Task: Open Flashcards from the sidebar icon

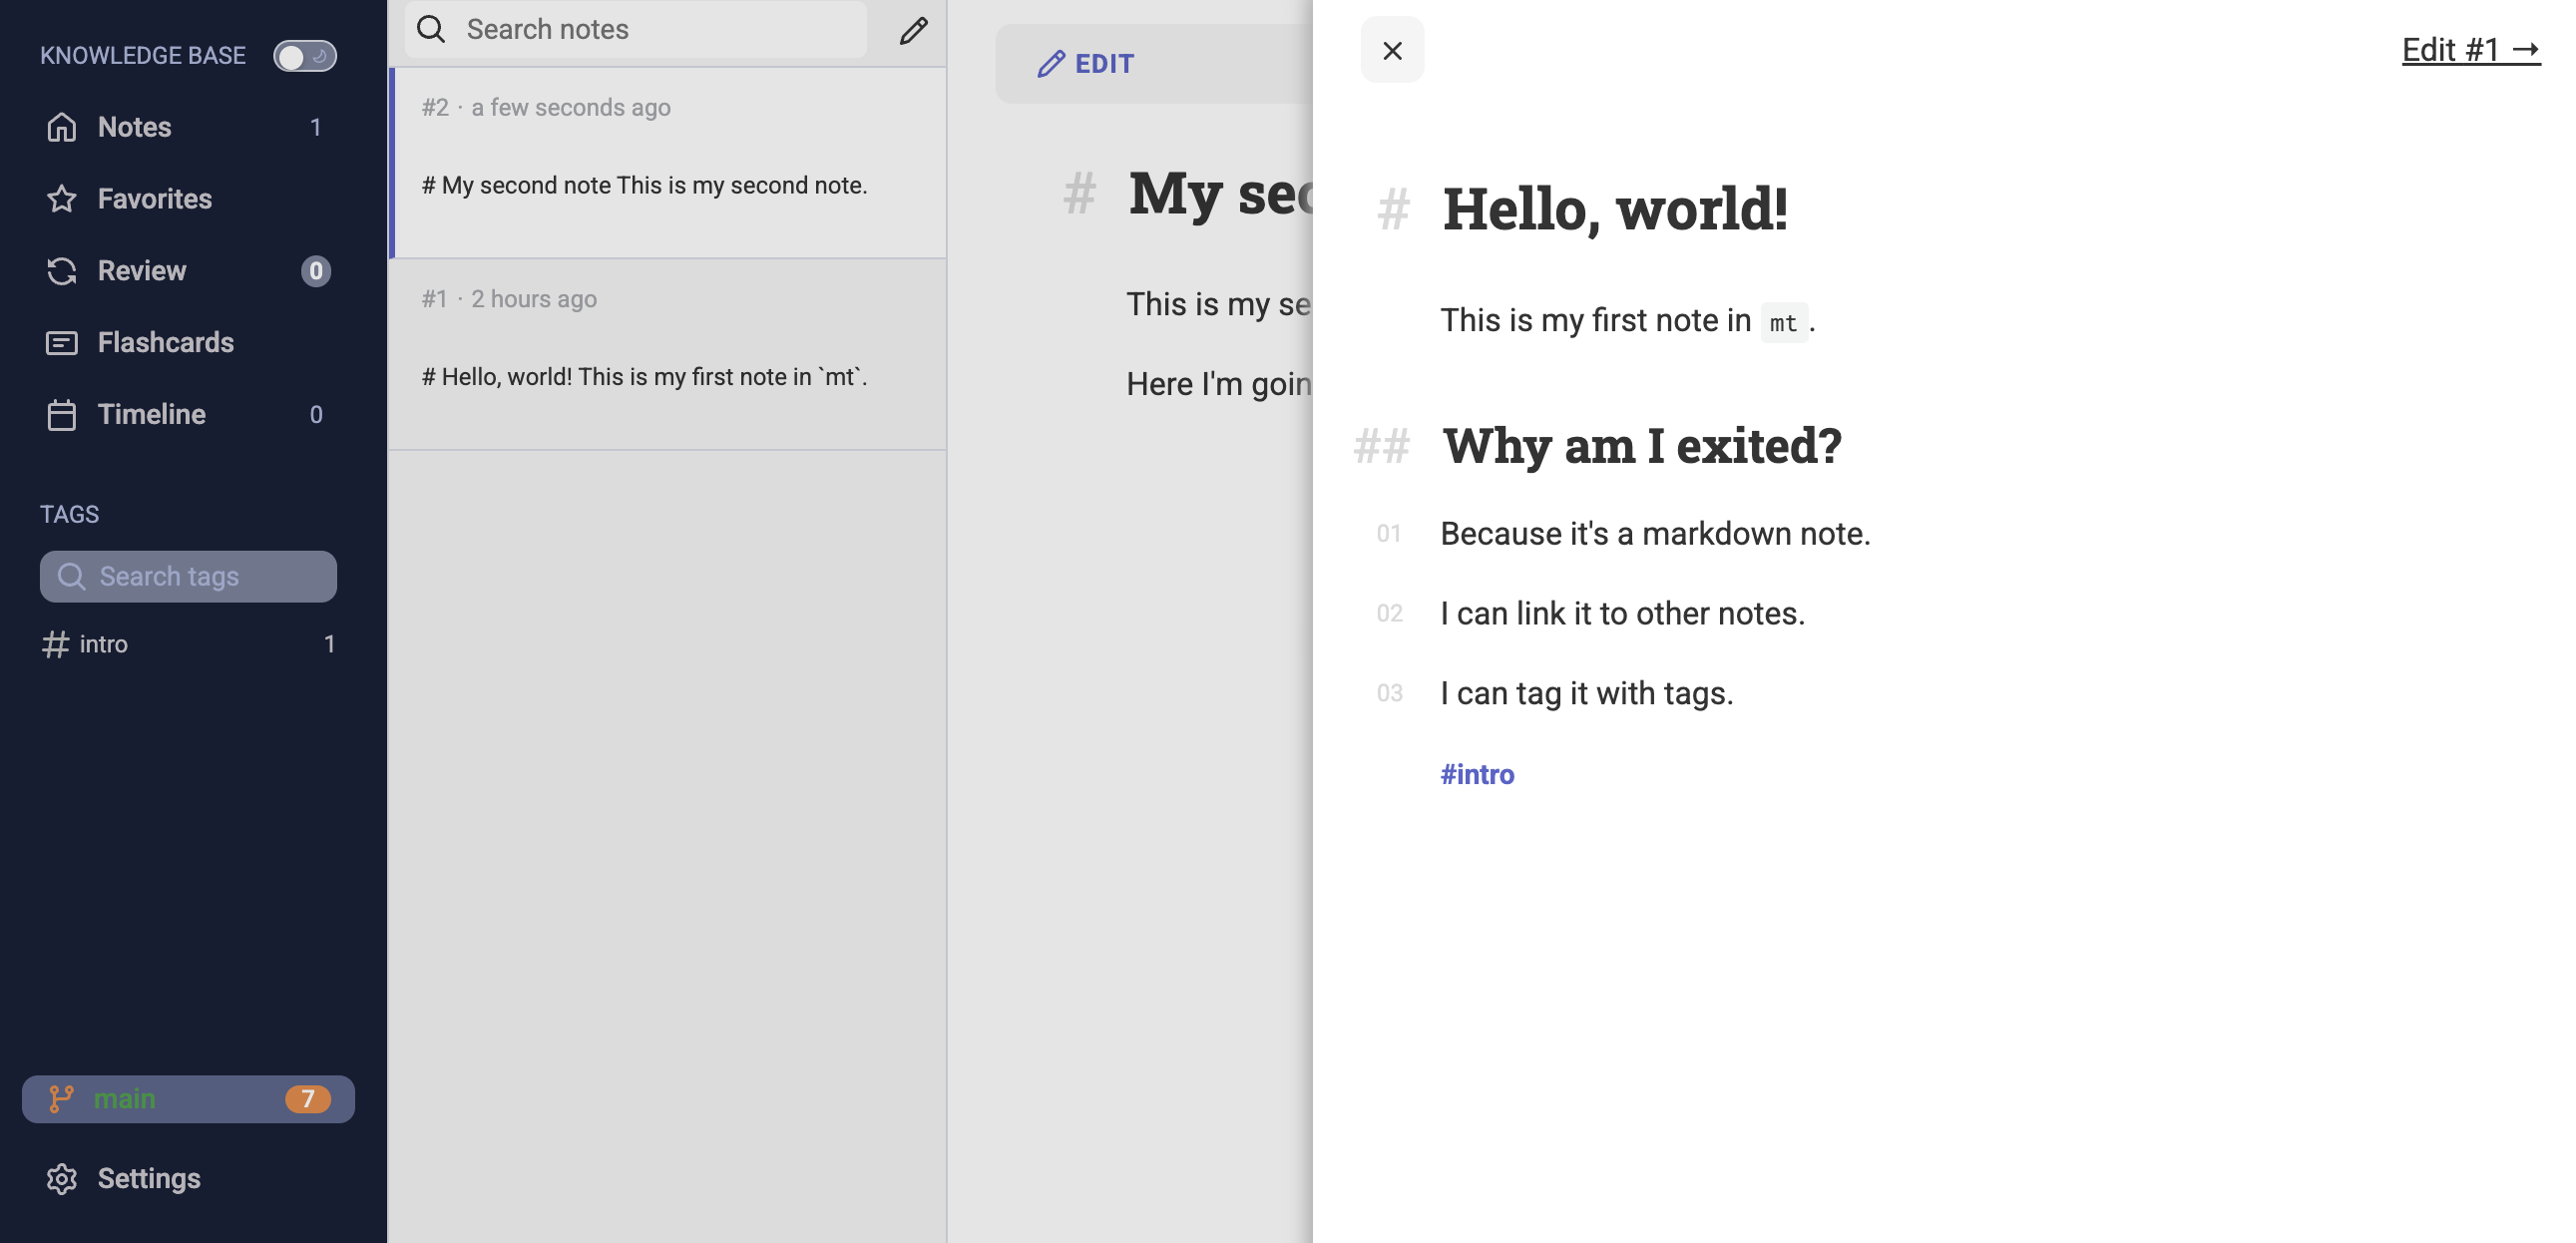Action: pyautogui.click(x=61, y=342)
